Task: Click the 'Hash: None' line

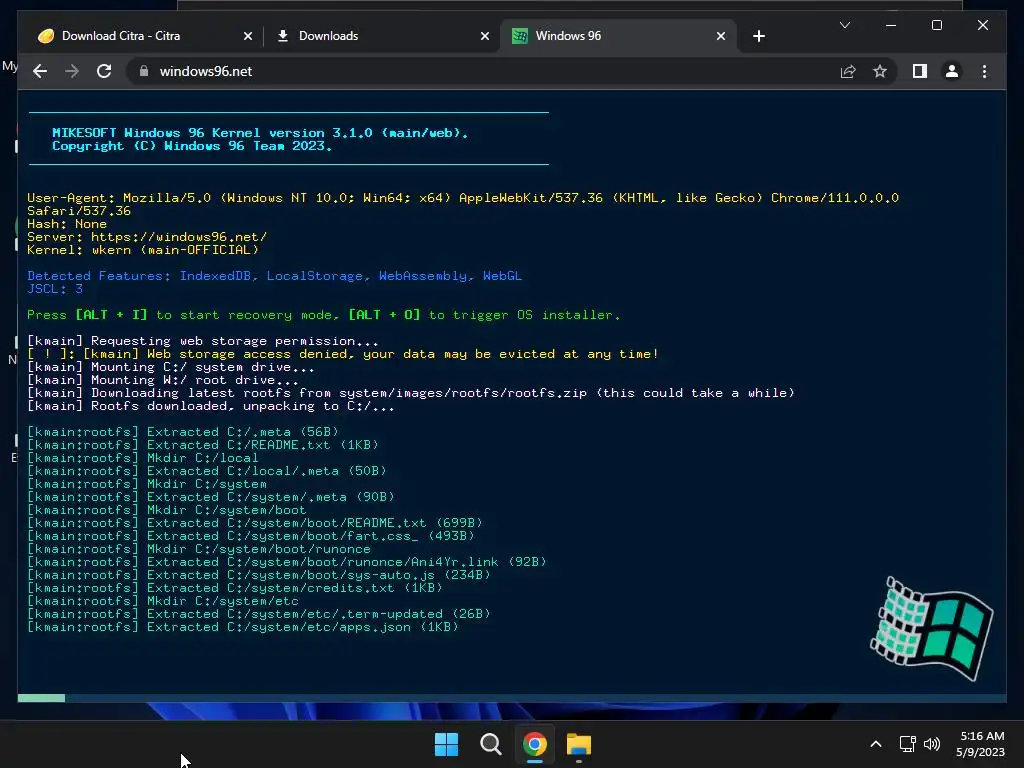Action: pyautogui.click(x=67, y=223)
